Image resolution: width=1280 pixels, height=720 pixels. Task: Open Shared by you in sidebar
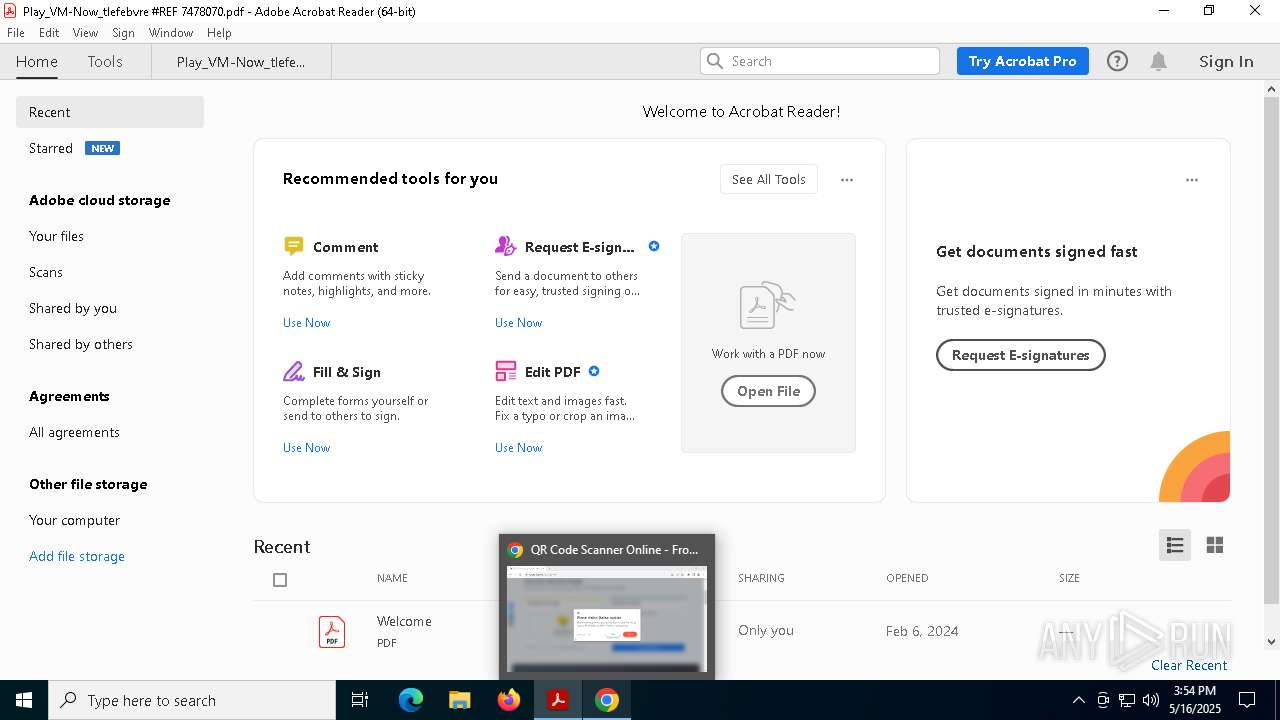click(x=73, y=308)
